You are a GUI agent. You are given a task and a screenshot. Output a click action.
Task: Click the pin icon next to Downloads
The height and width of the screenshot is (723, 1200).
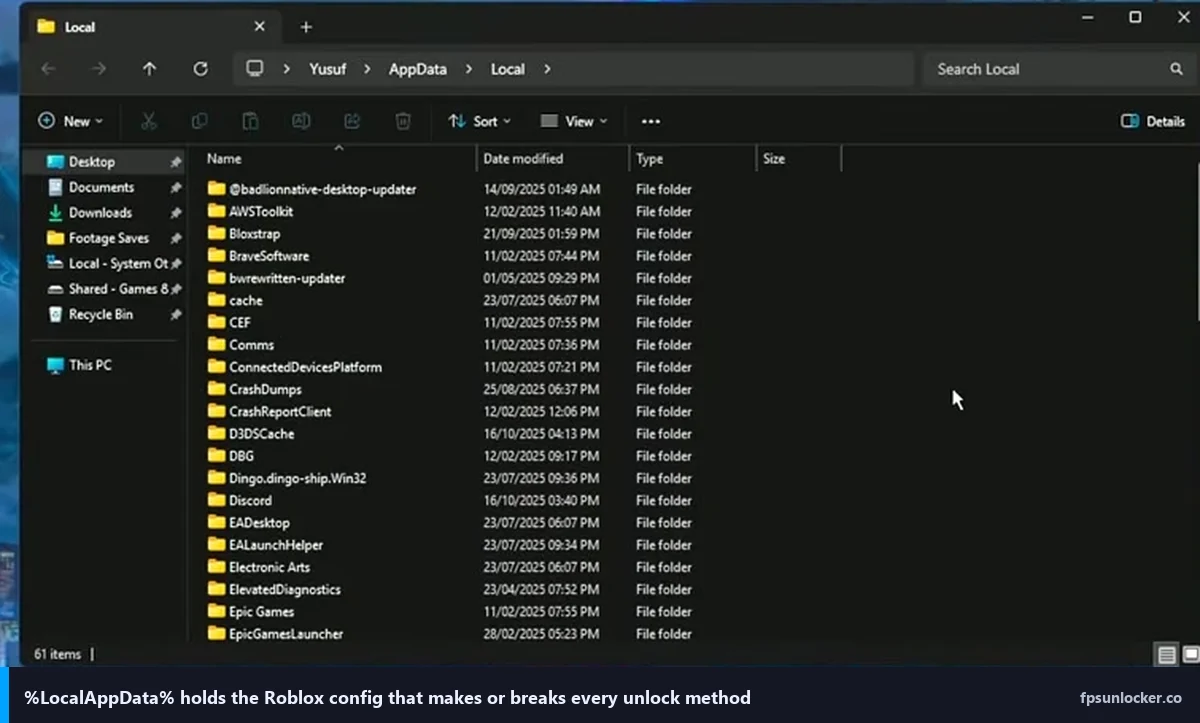point(176,213)
